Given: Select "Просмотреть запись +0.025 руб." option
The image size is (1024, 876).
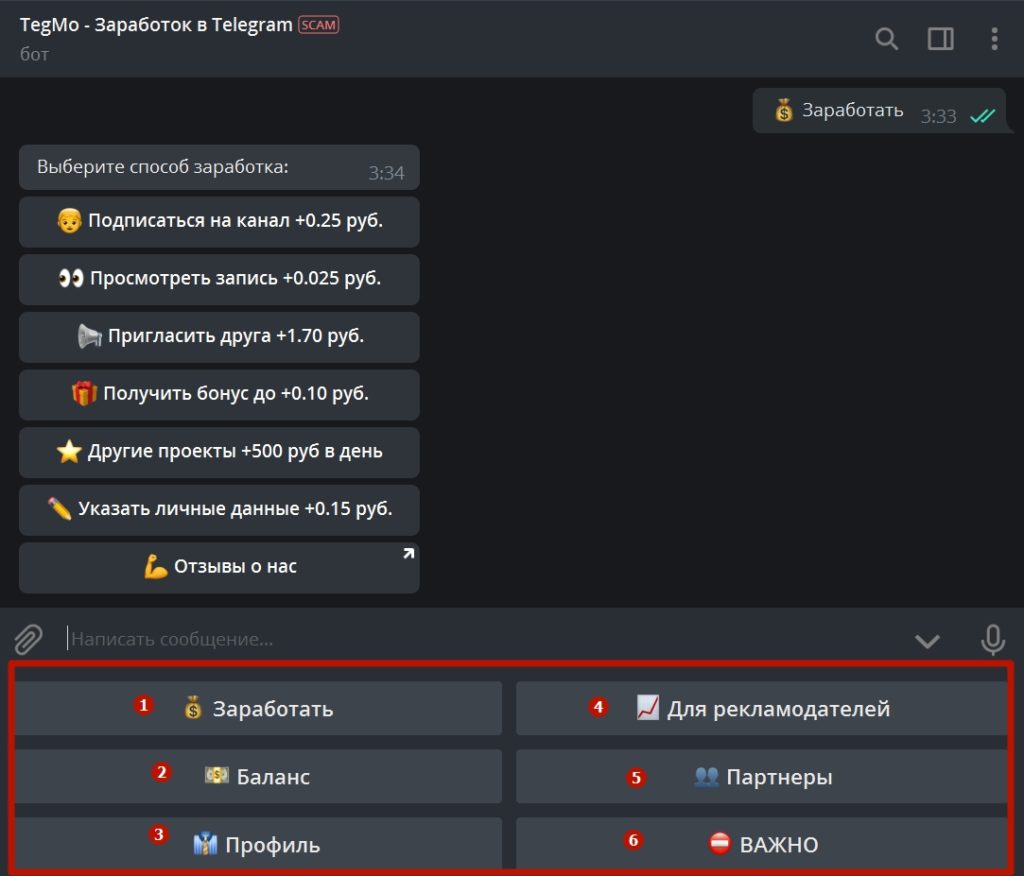Looking at the screenshot, I should click(x=219, y=279).
